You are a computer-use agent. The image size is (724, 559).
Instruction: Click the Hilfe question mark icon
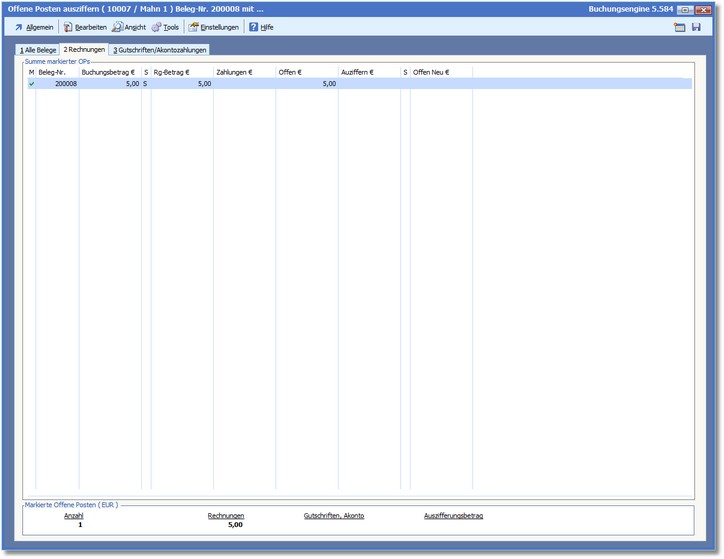pos(253,27)
